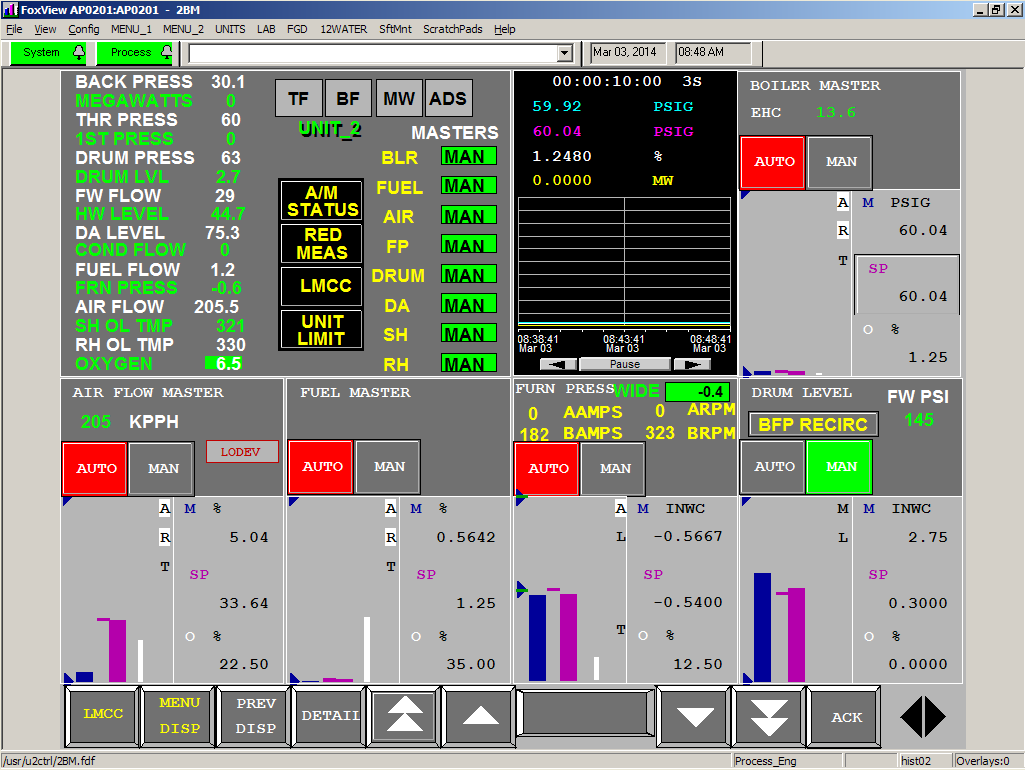
Task: Click the blank entry field in bottom bar
Action: (585, 714)
